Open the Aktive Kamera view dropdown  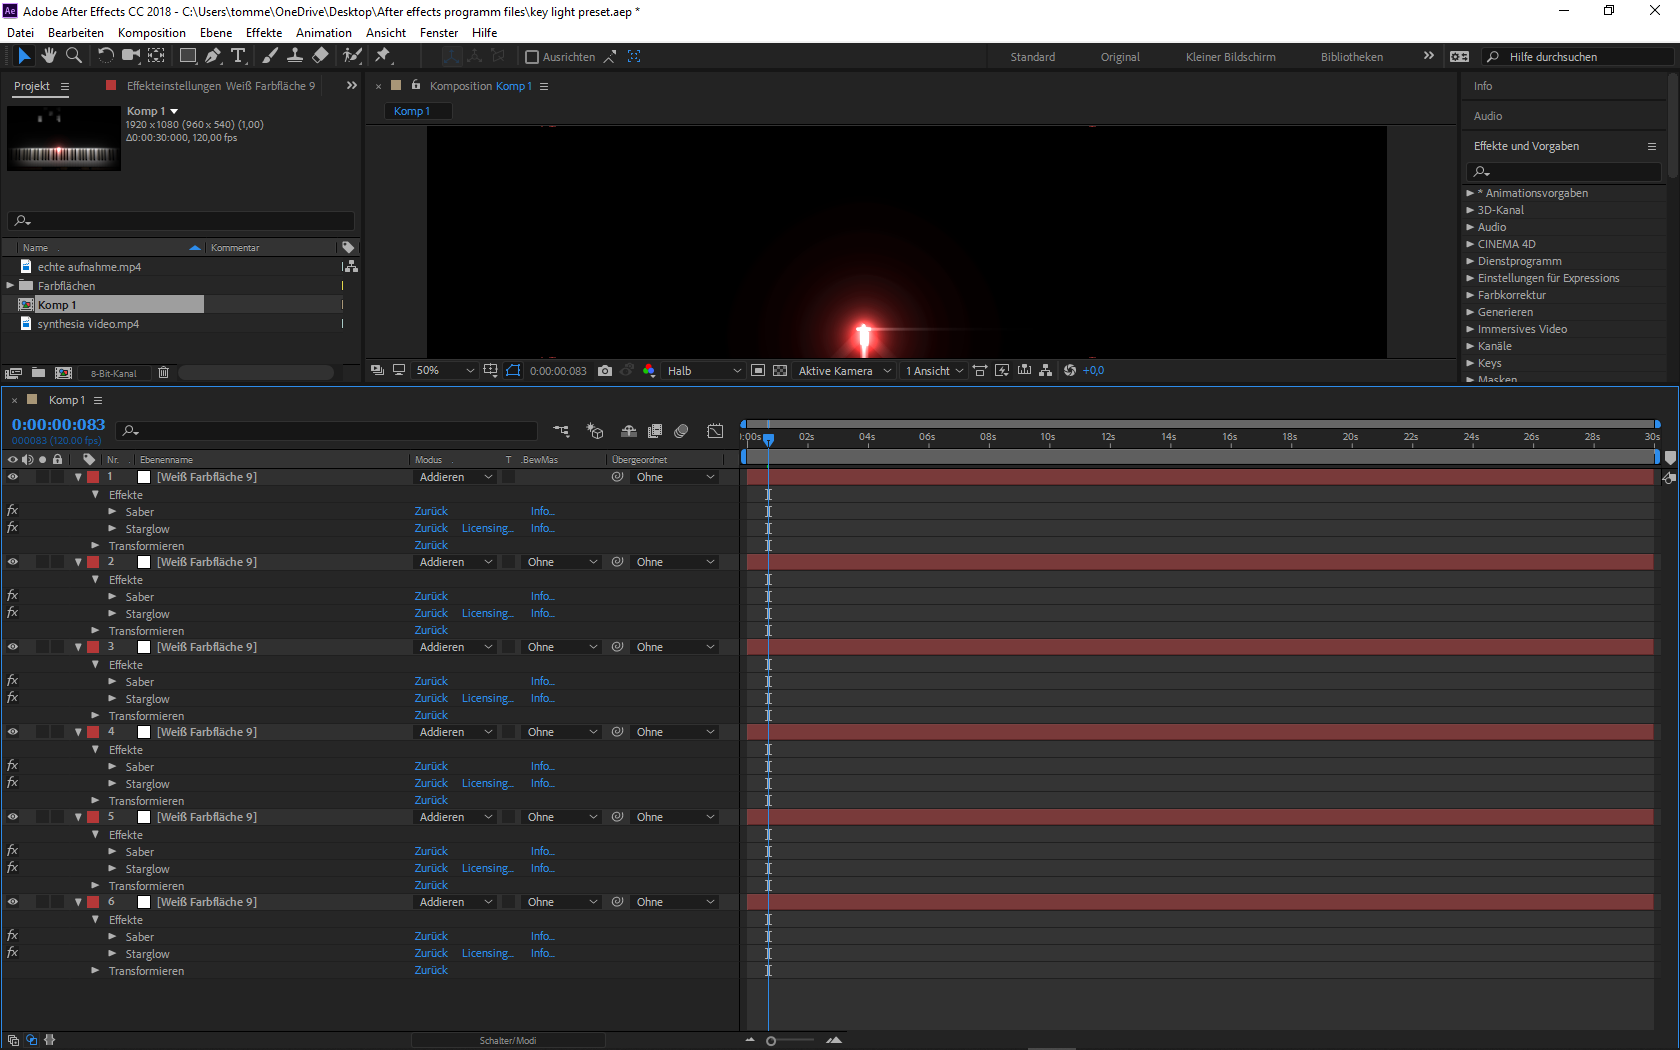[x=843, y=370]
